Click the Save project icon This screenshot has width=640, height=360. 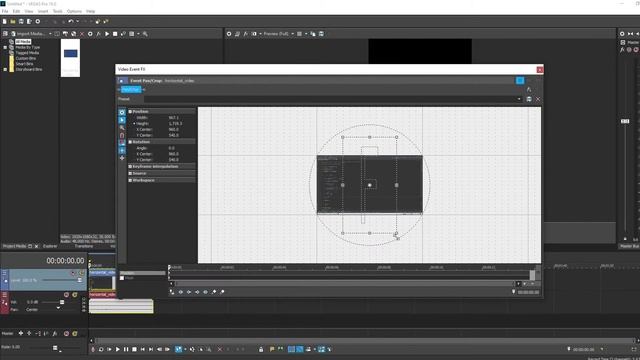(x=21, y=21)
